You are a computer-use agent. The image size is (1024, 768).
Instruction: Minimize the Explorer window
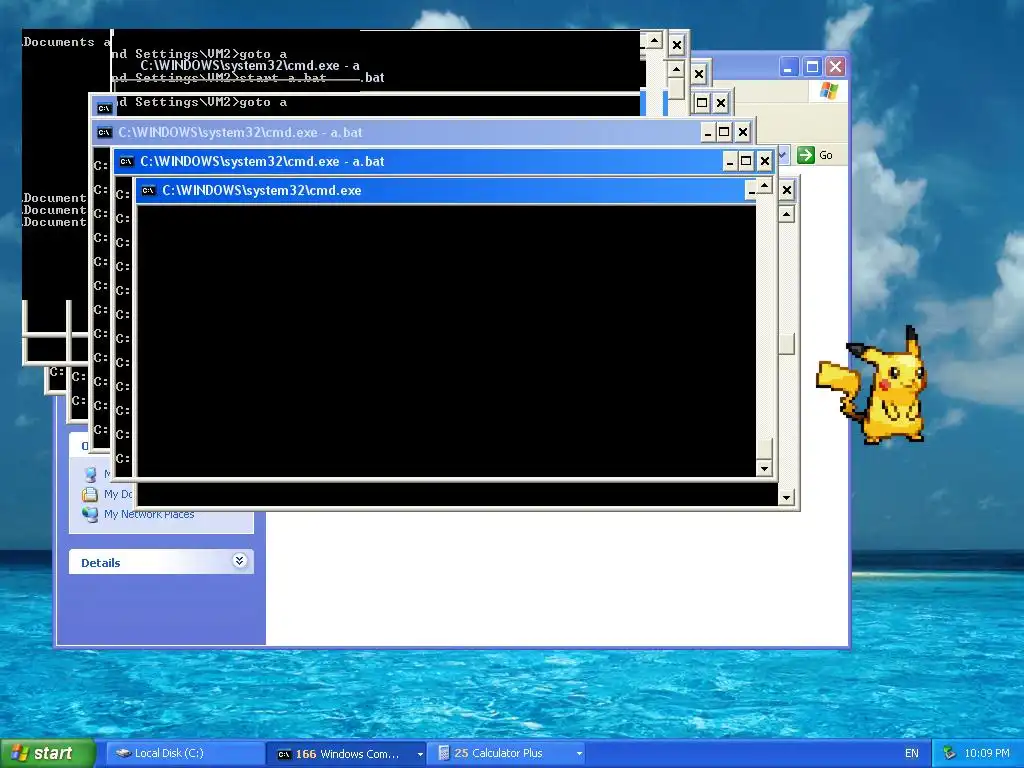789,67
